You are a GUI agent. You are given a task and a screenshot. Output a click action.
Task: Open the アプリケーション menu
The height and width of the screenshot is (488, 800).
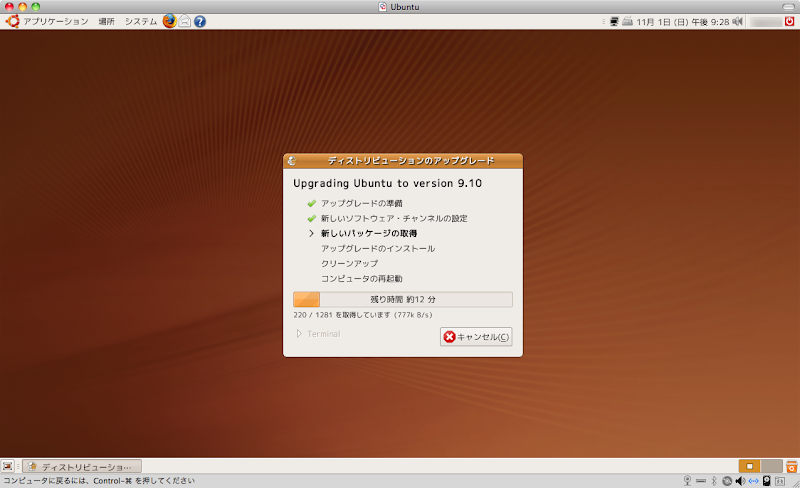(56, 21)
